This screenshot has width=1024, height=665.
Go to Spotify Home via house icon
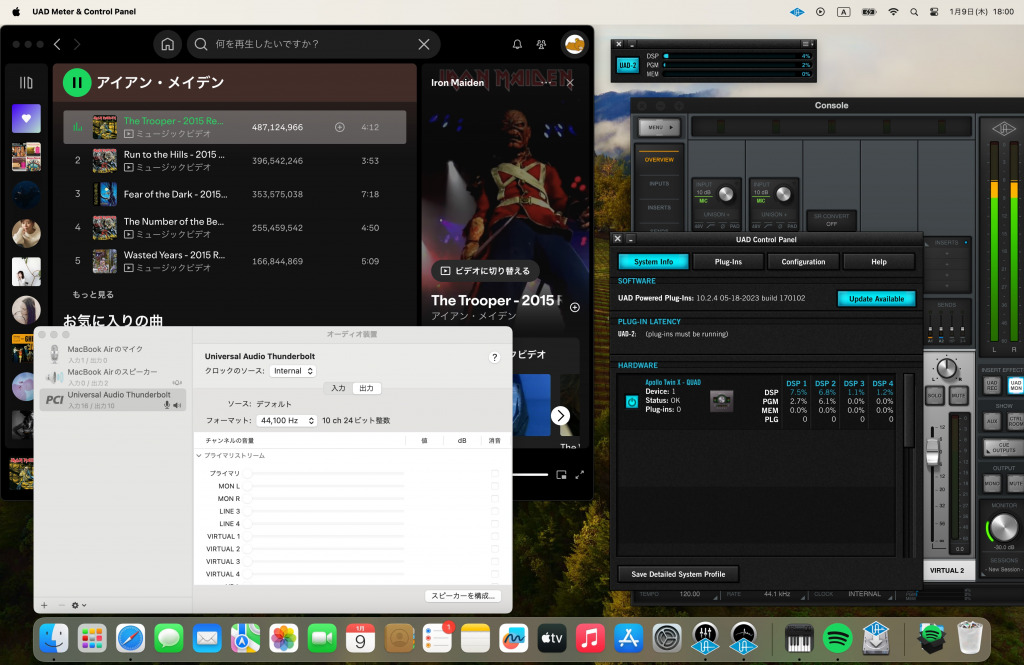[x=167, y=44]
